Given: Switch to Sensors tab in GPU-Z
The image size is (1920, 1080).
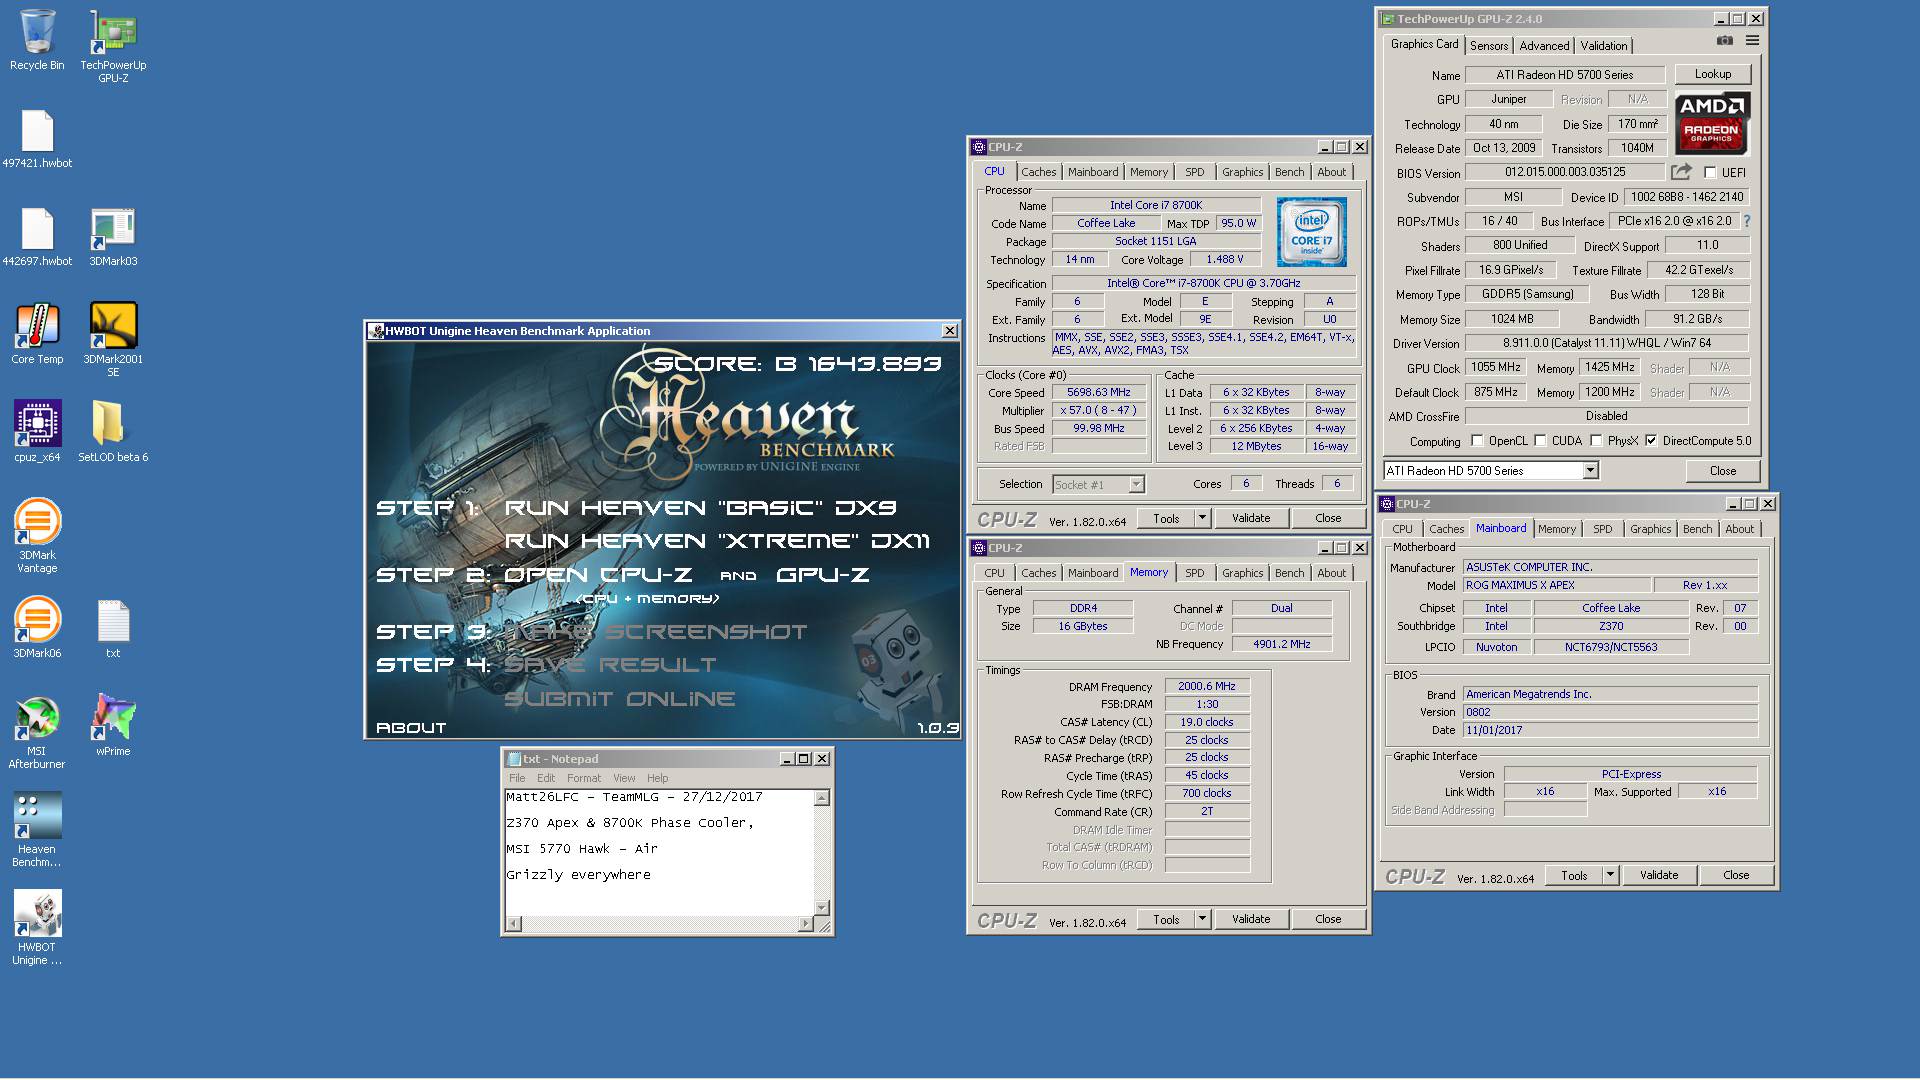Looking at the screenshot, I should tap(1489, 46).
